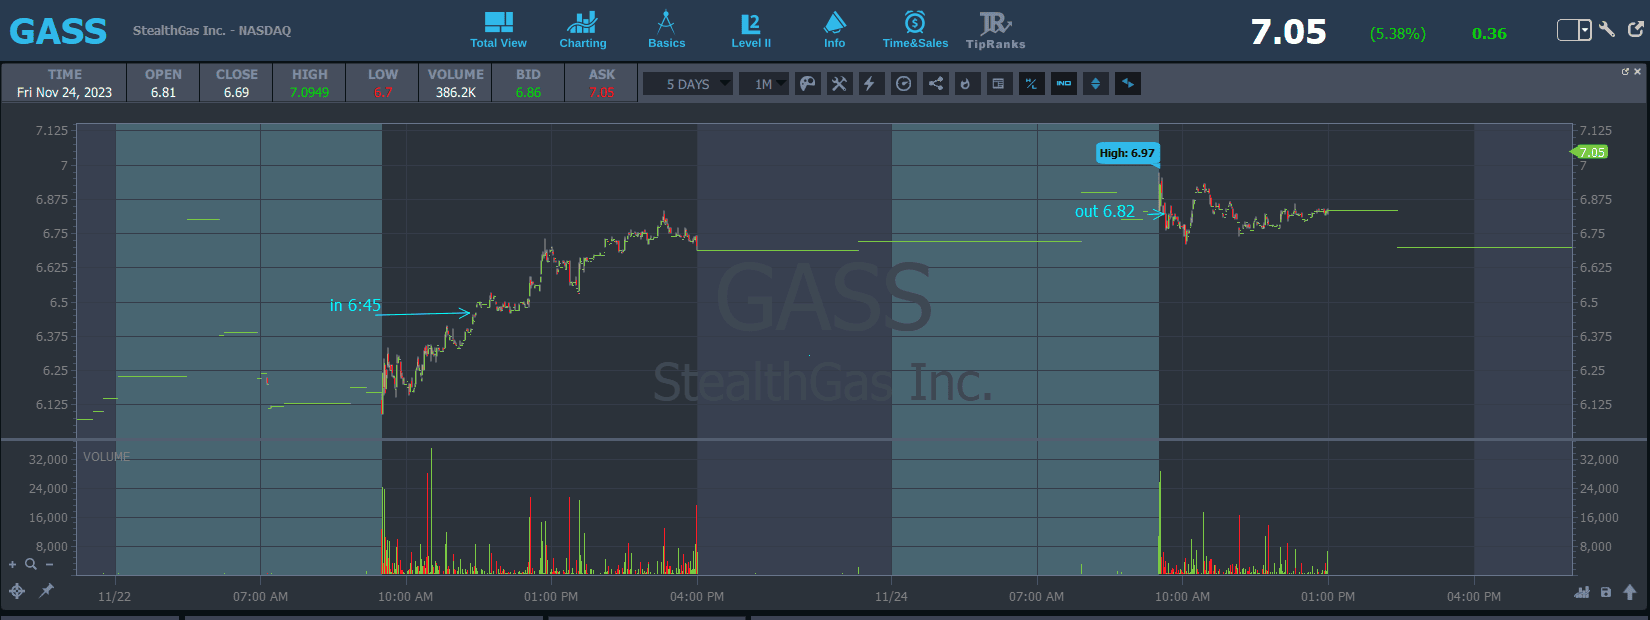Screen dimensions: 1650x620
Task: Save the chart with the disk icon
Action: [x=1606, y=592]
